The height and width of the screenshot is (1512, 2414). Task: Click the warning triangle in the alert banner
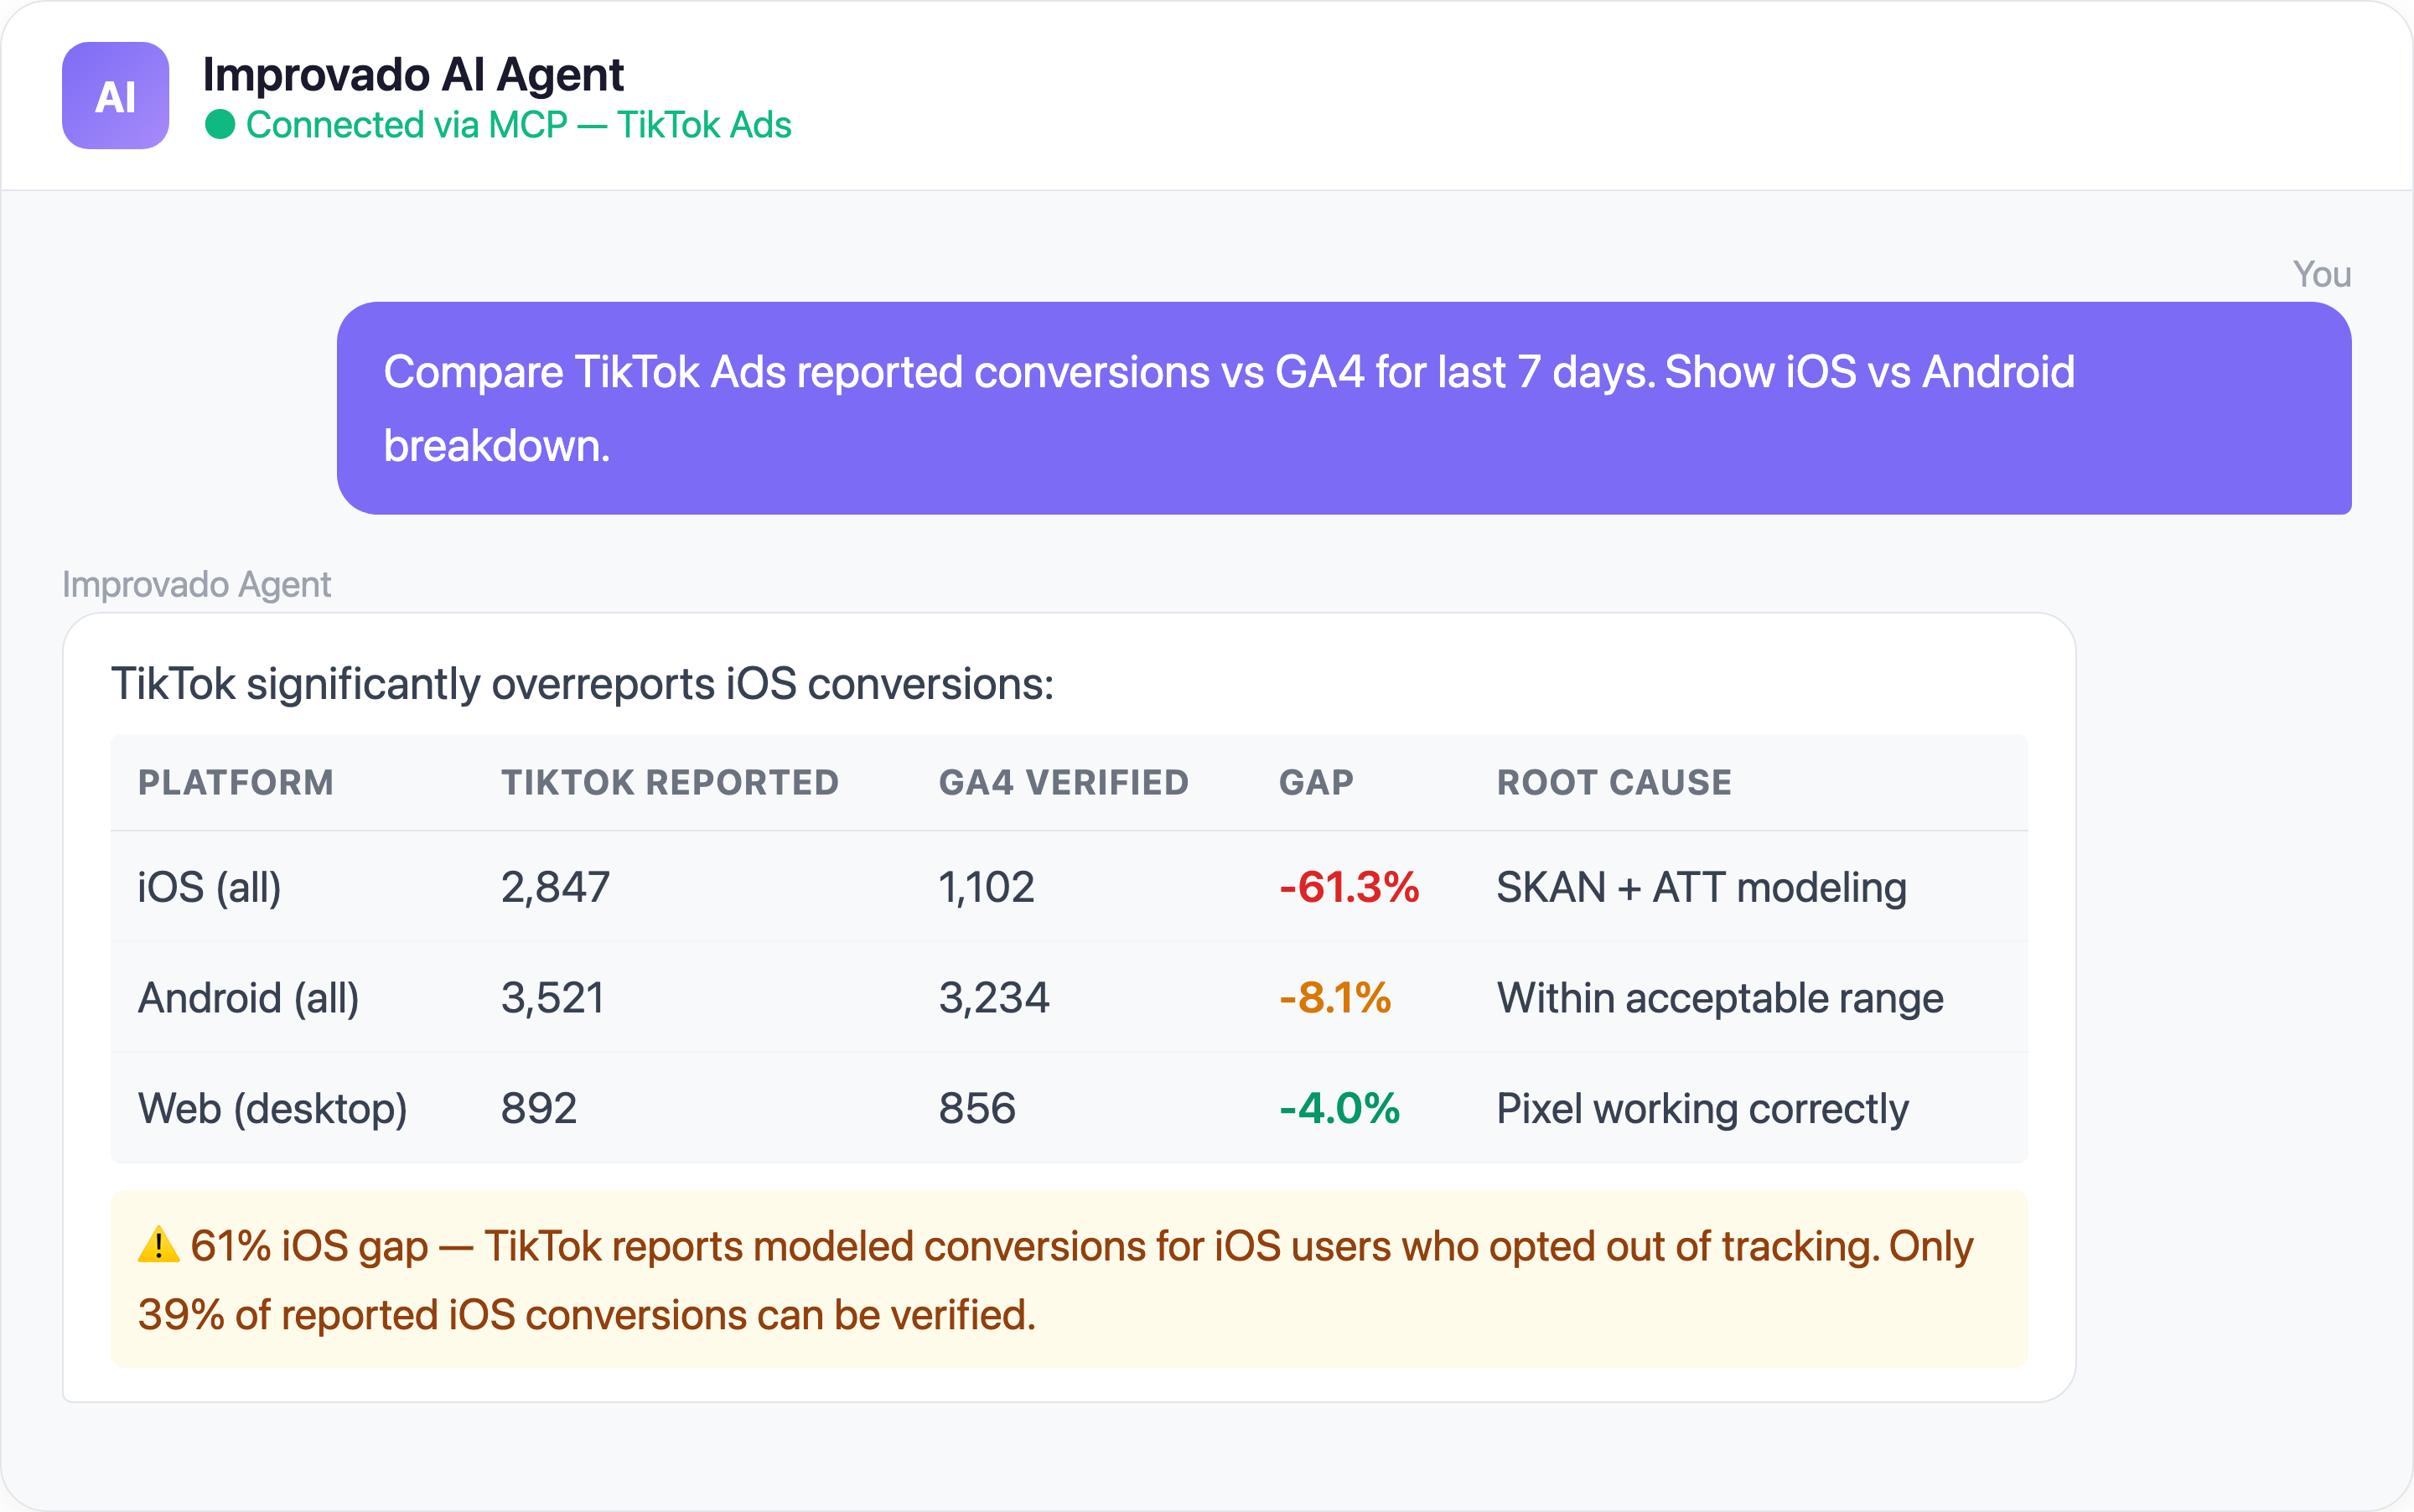(x=158, y=1245)
